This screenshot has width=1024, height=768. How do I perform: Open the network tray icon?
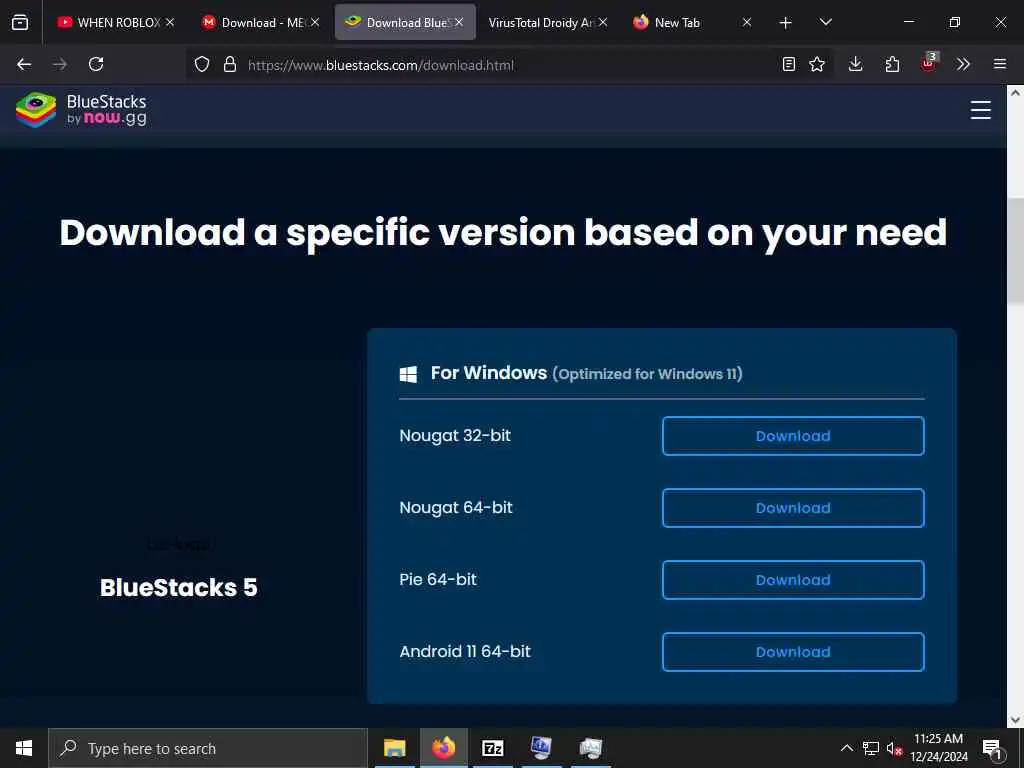pos(871,748)
